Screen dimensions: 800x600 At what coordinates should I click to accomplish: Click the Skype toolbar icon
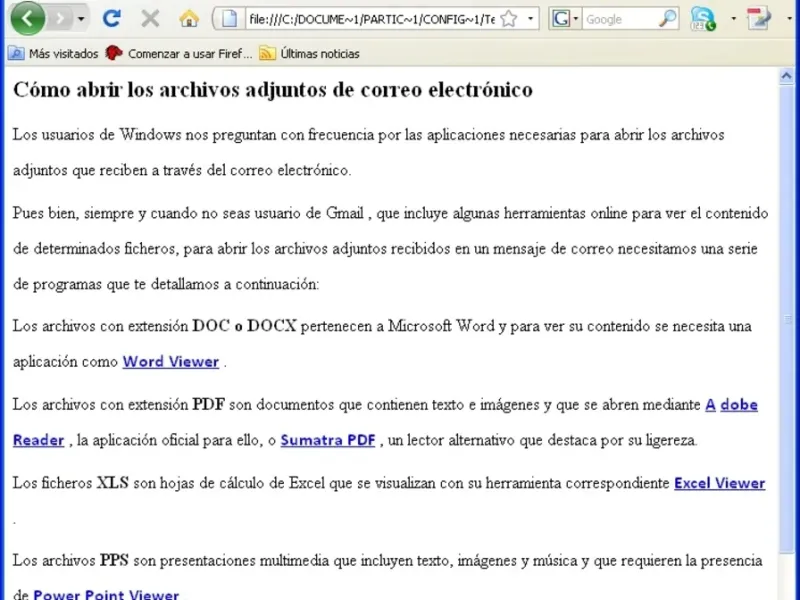click(x=703, y=19)
